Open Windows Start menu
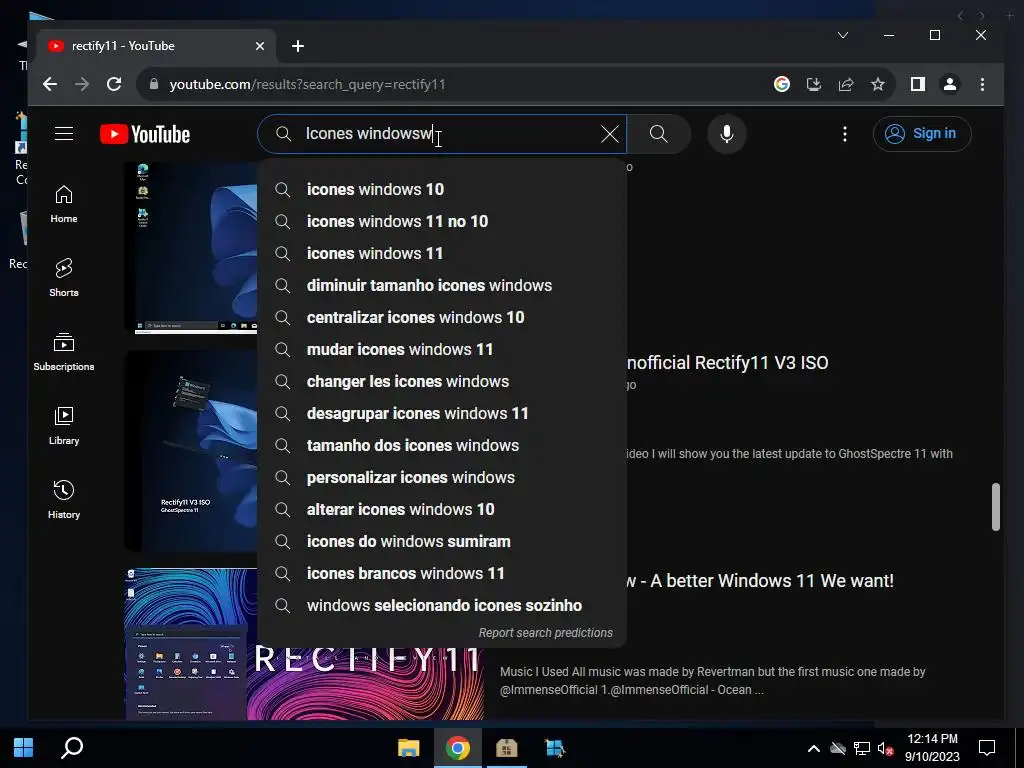The image size is (1024, 768). click(24, 748)
